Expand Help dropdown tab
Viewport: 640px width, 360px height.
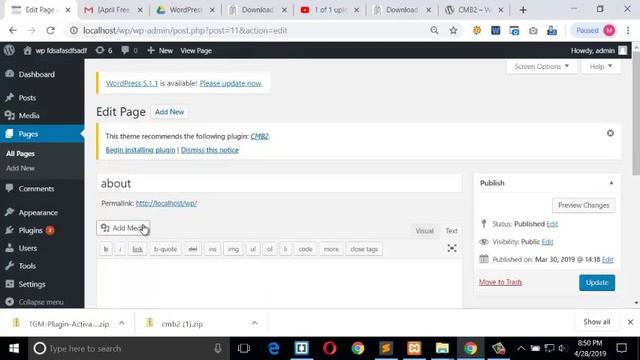pos(601,67)
